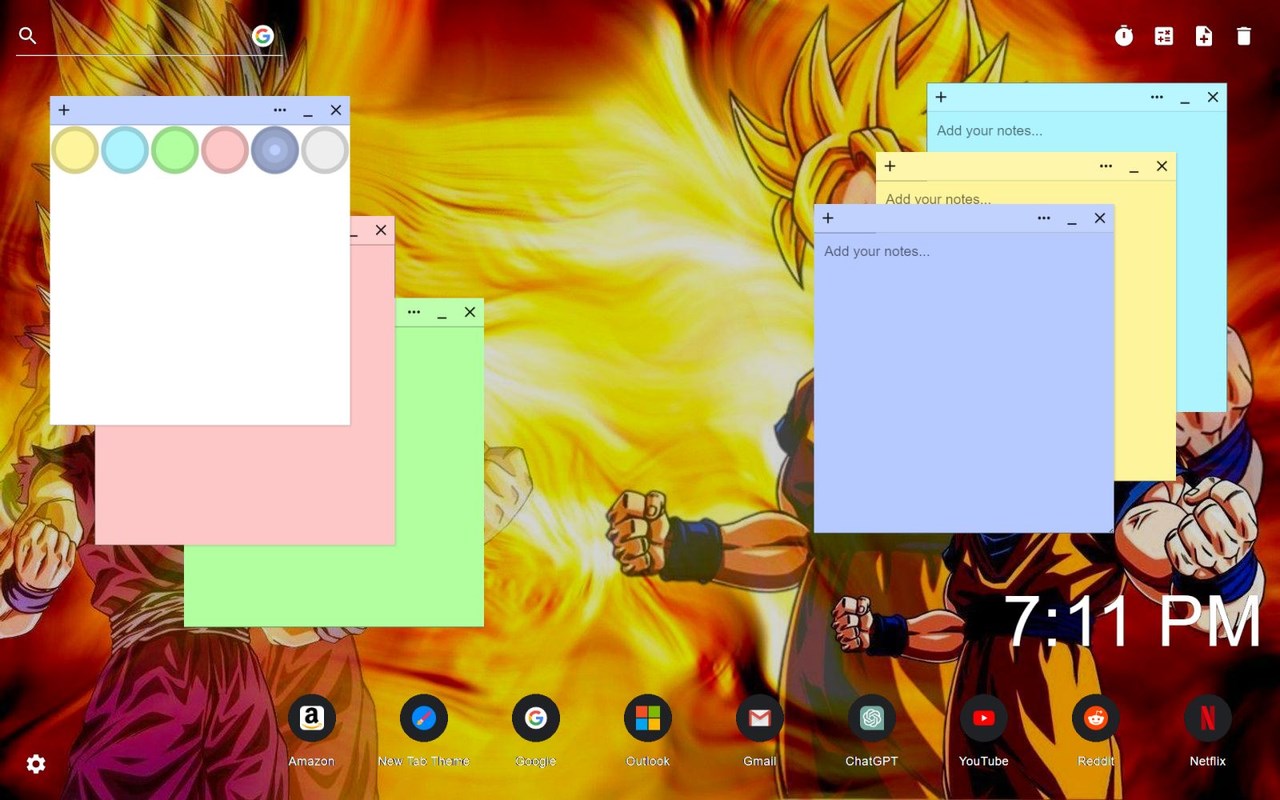The image size is (1280, 800).
Task: Open the ChatGPT shortcut
Action: (x=872, y=718)
